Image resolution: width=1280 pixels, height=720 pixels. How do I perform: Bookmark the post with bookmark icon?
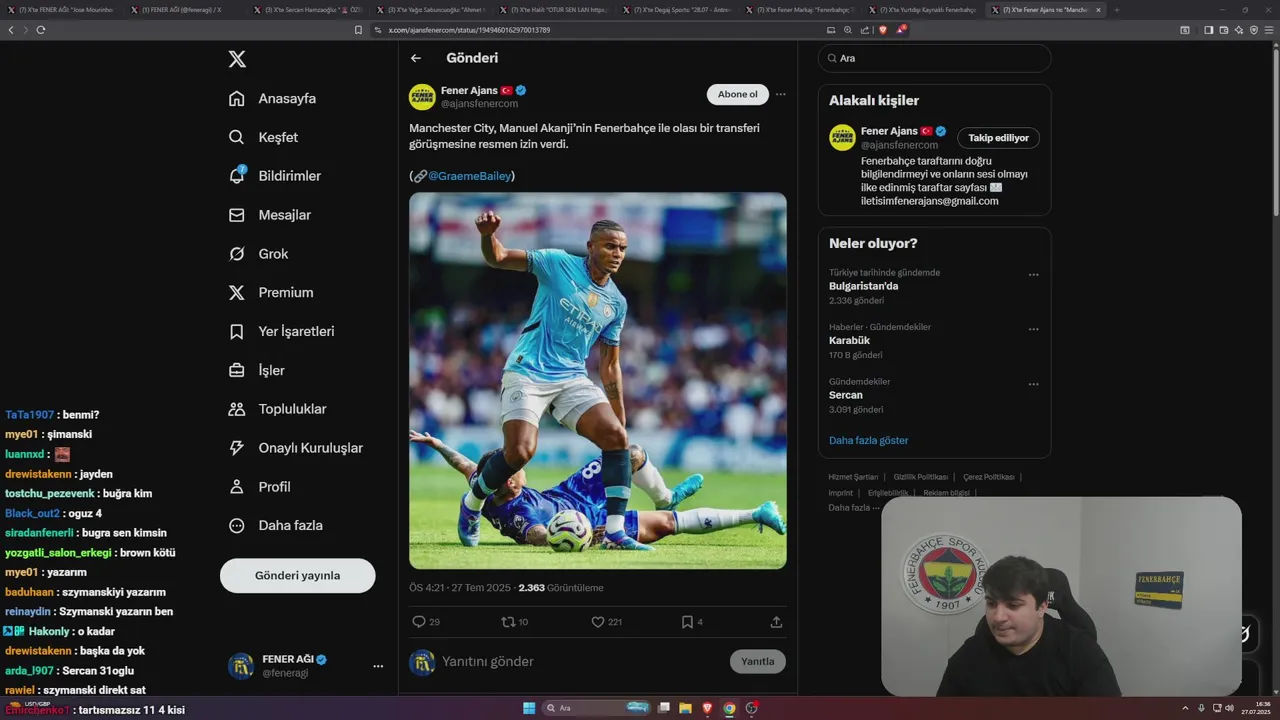click(x=687, y=622)
